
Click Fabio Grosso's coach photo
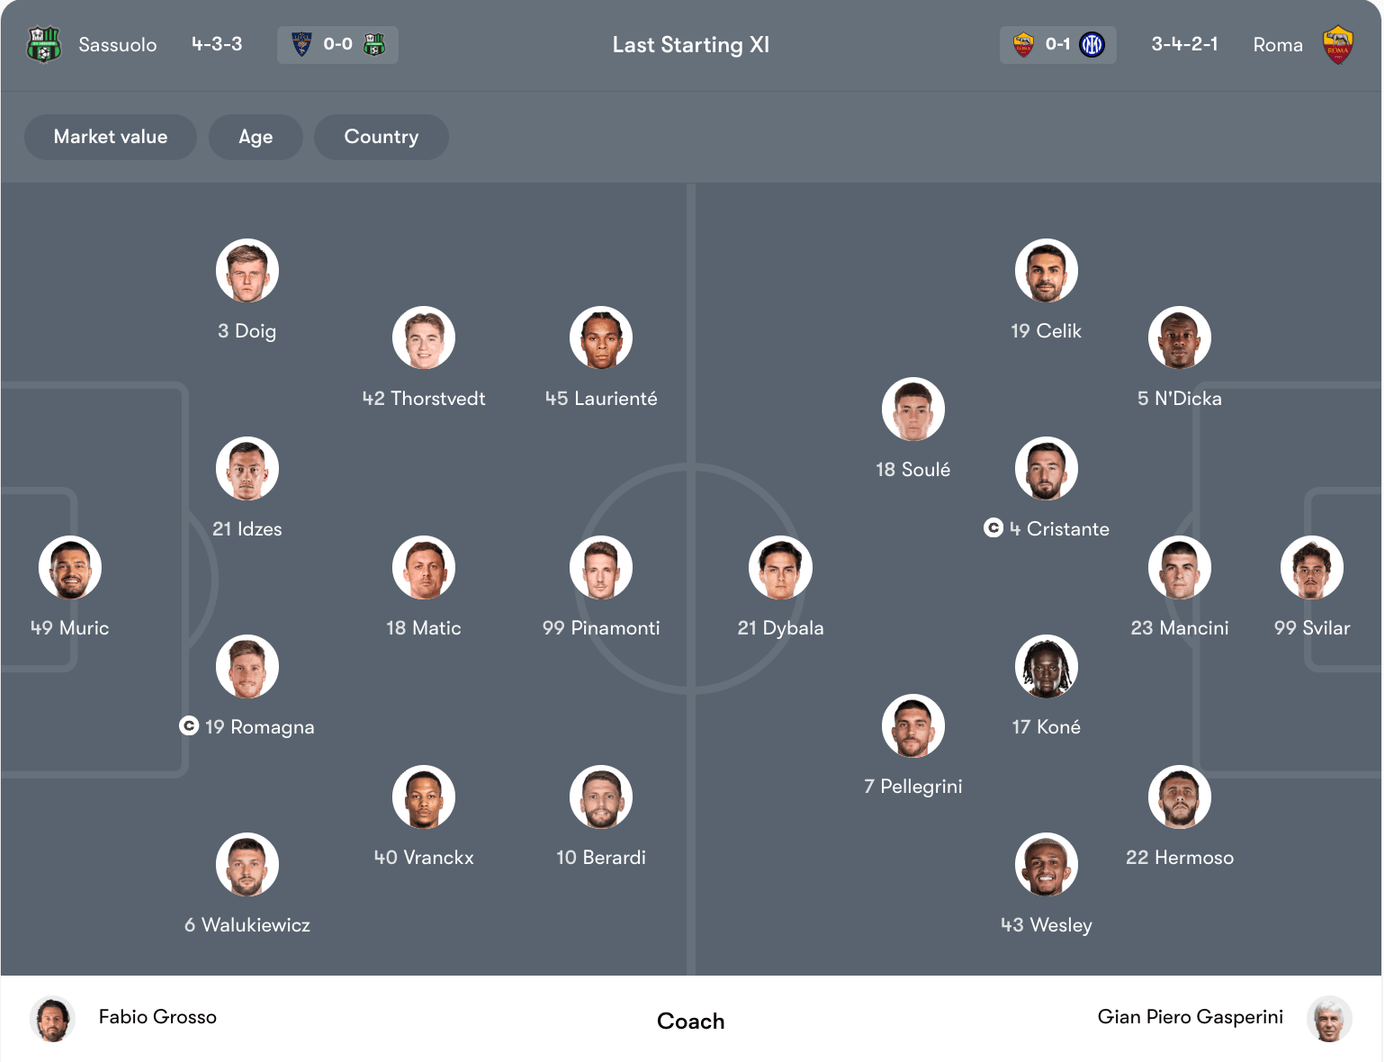click(52, 1019)
